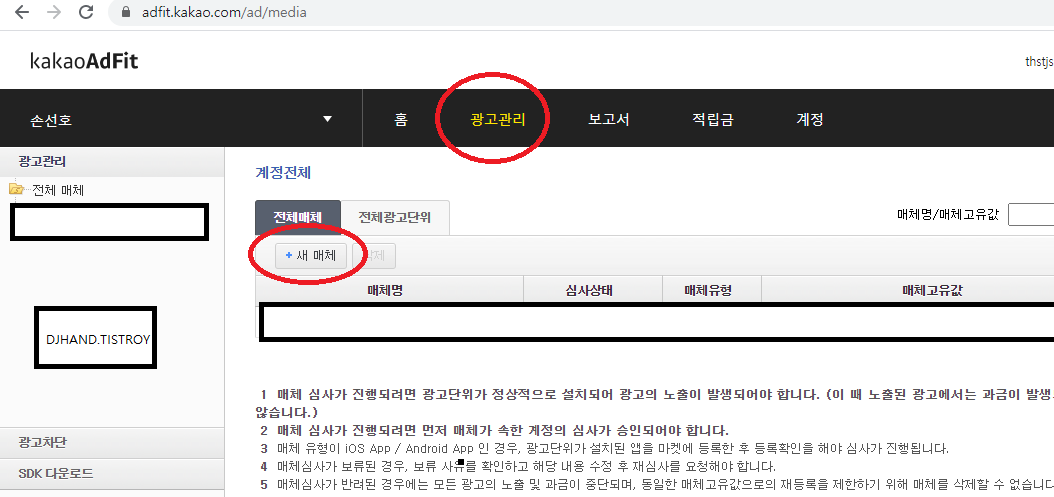1054x497 pixels.
Task: Go forward with browser forward arrow
Action: click(x=54, y=11)
